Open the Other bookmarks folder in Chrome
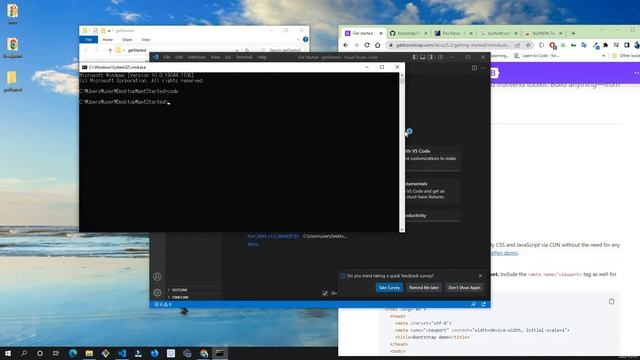The image size is (640, 360). (626, 56)
